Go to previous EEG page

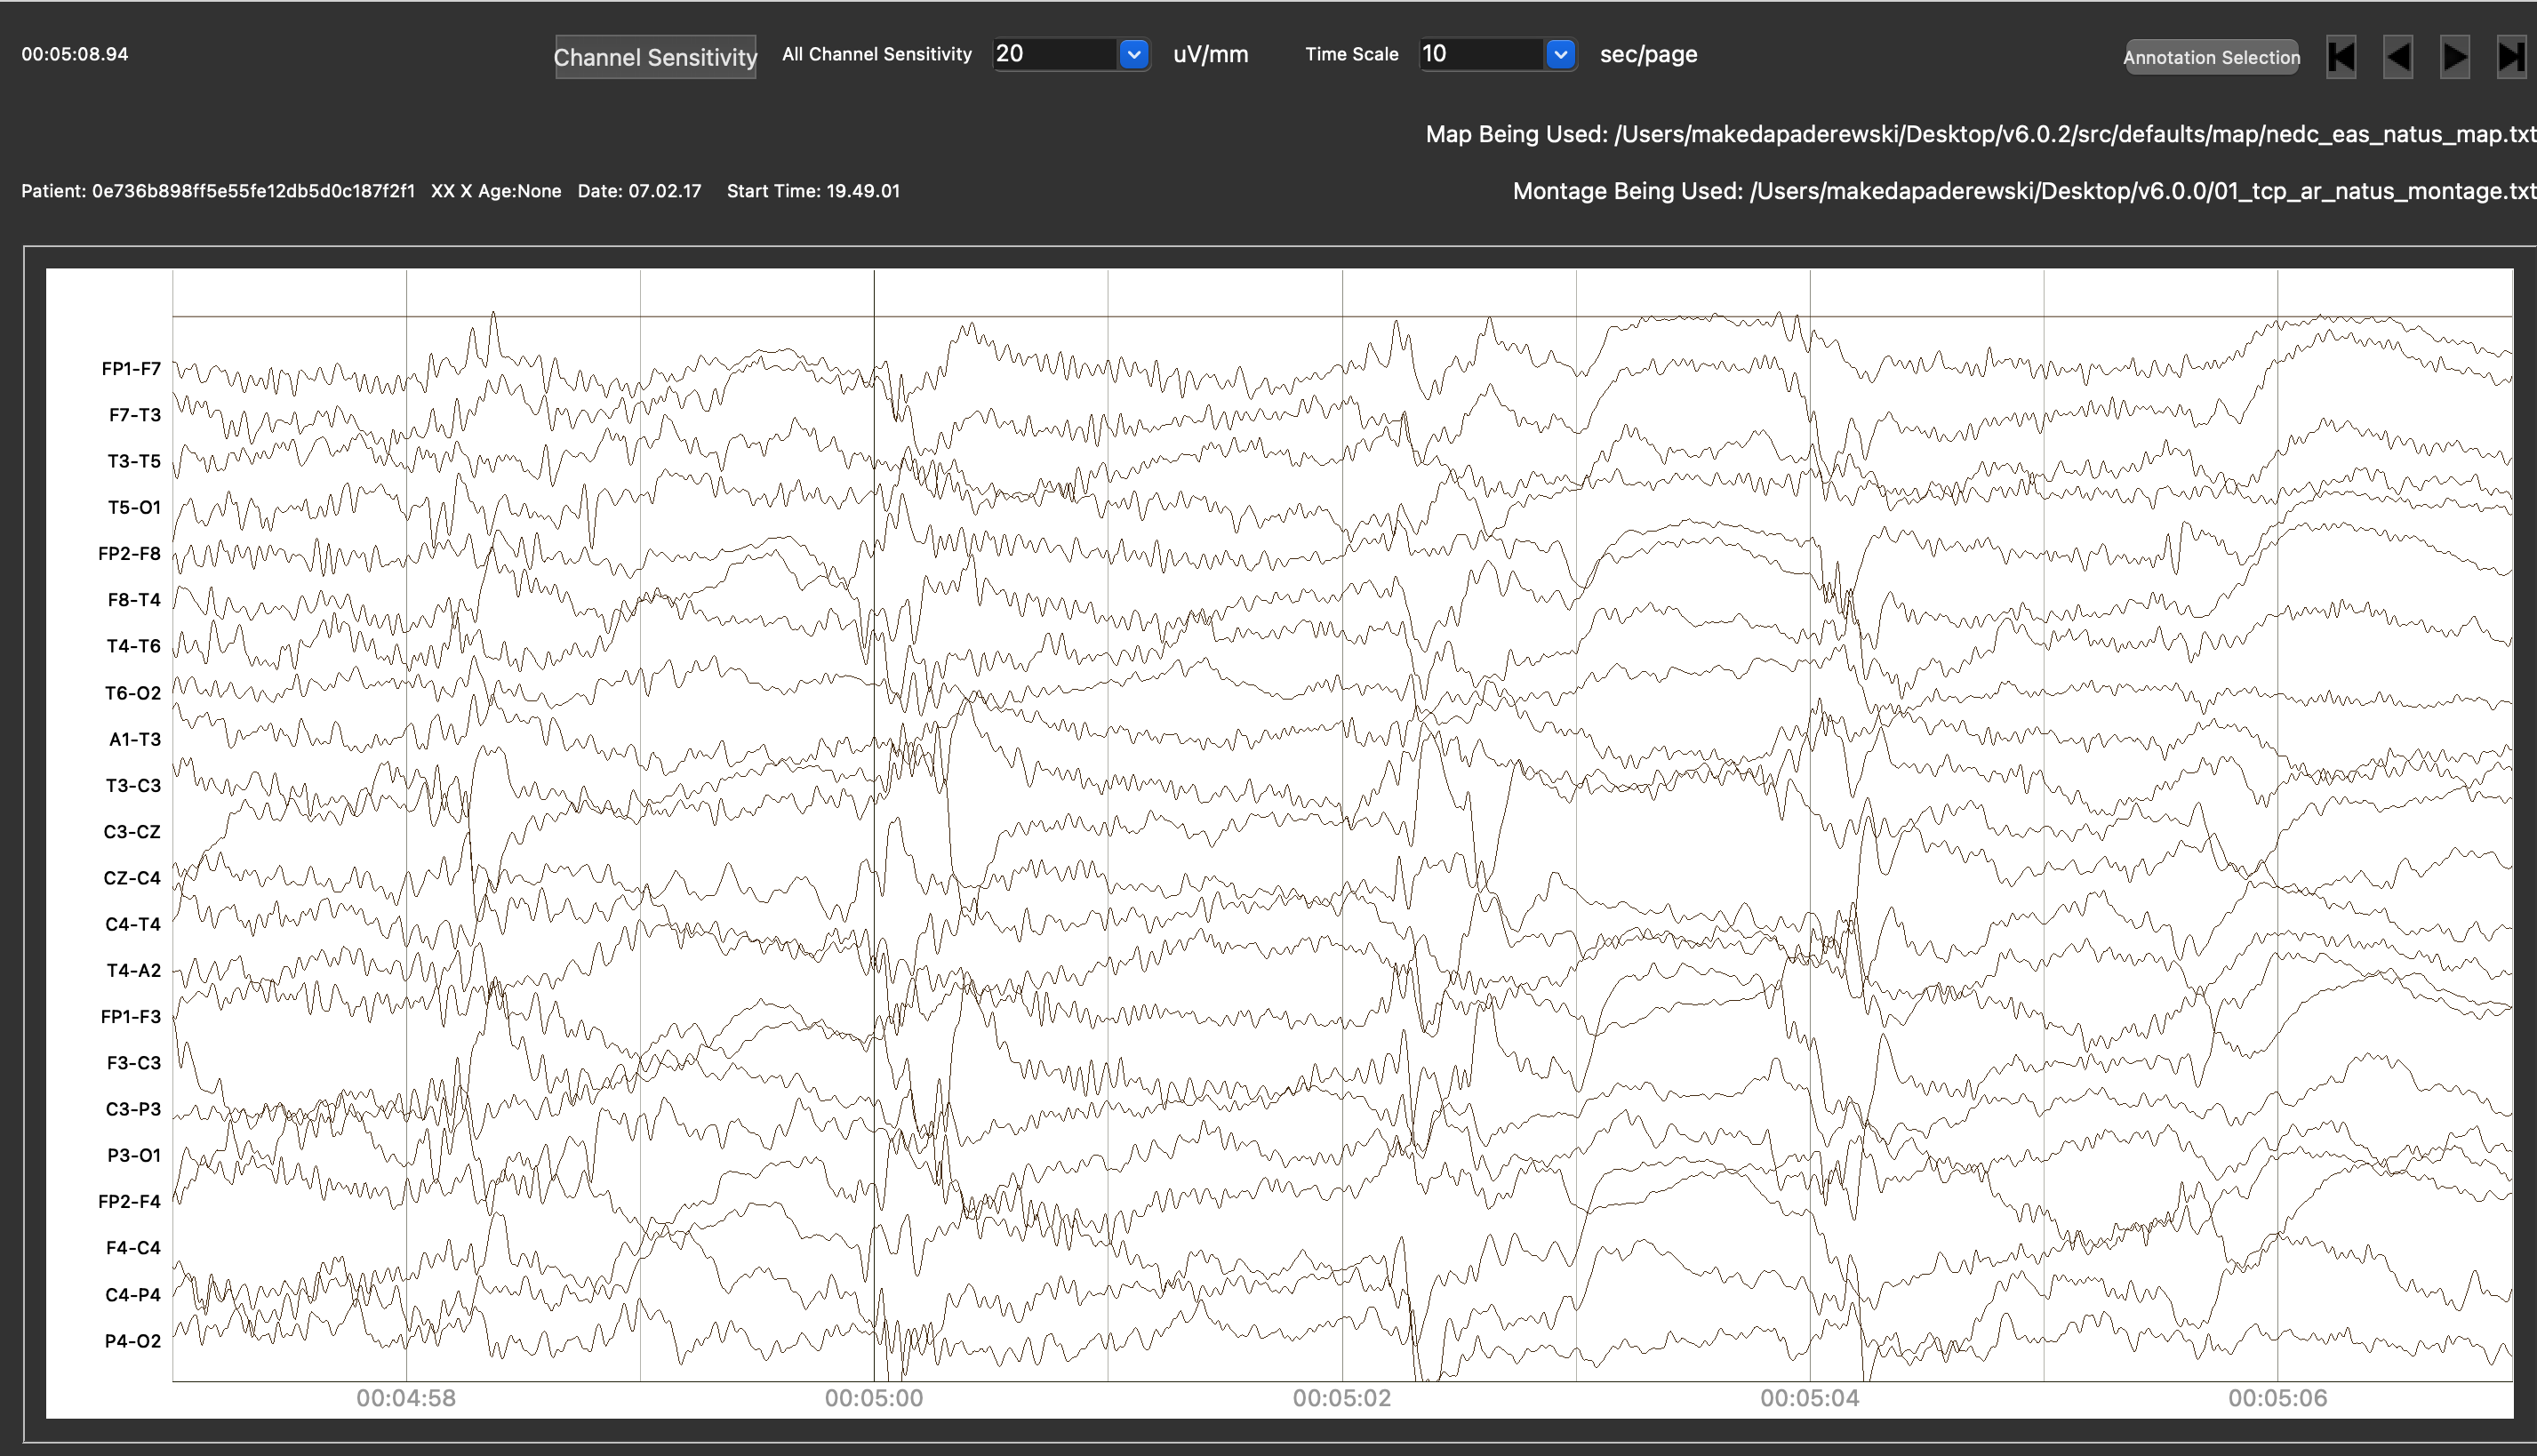tap(2398, 56)
